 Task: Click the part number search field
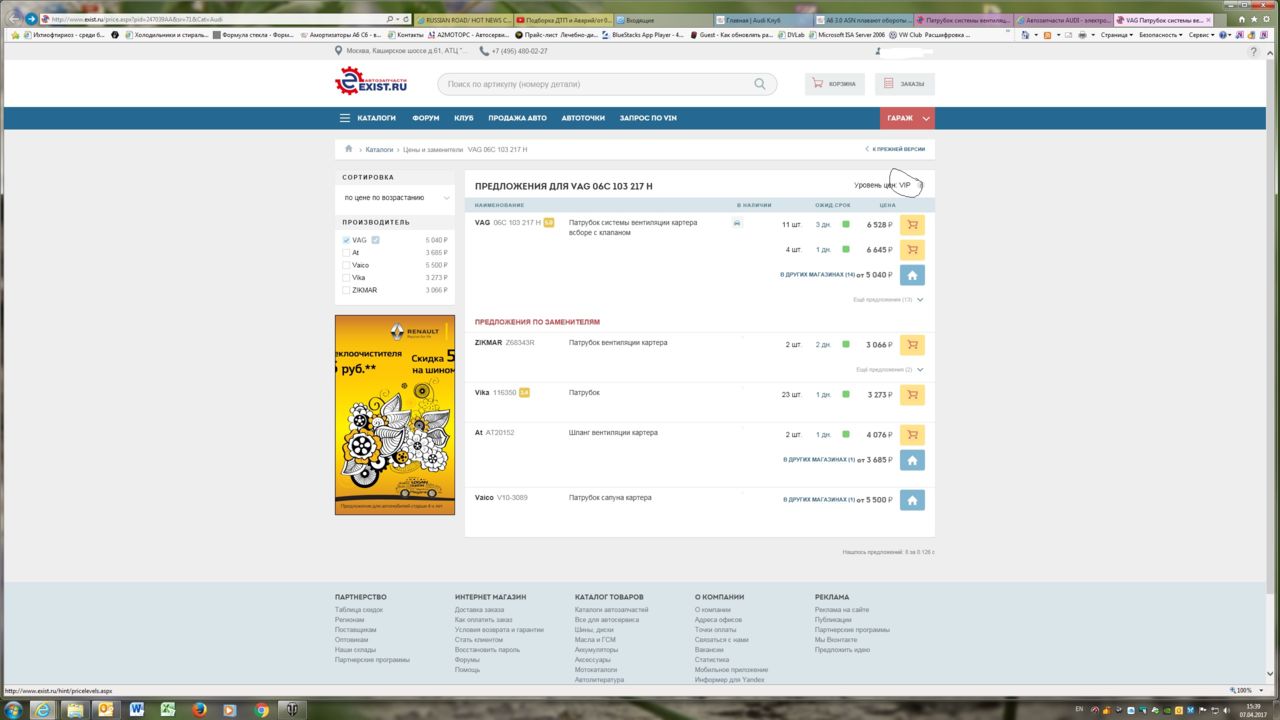click(x=598, y=85)
